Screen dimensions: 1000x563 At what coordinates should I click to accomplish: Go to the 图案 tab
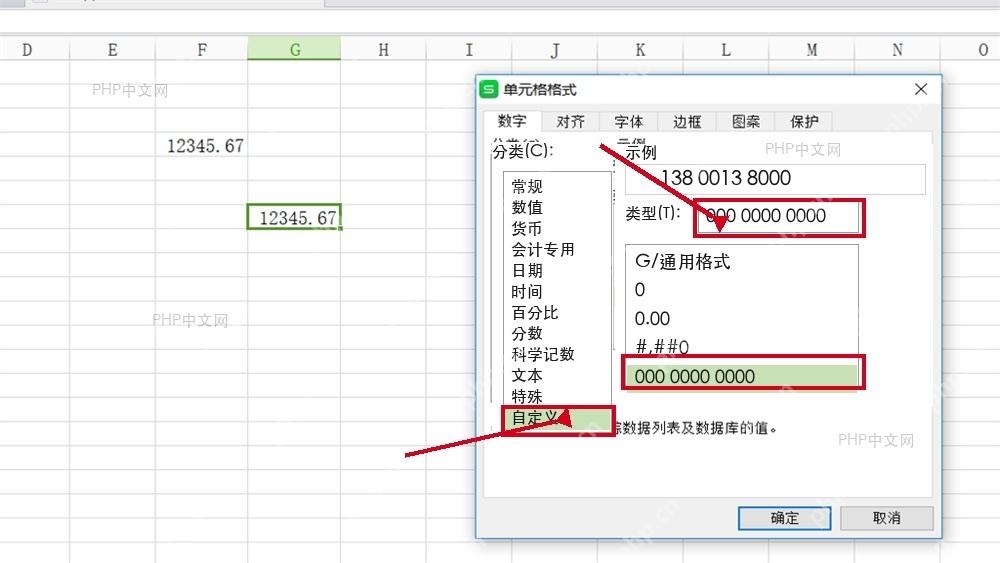(746, 121)
